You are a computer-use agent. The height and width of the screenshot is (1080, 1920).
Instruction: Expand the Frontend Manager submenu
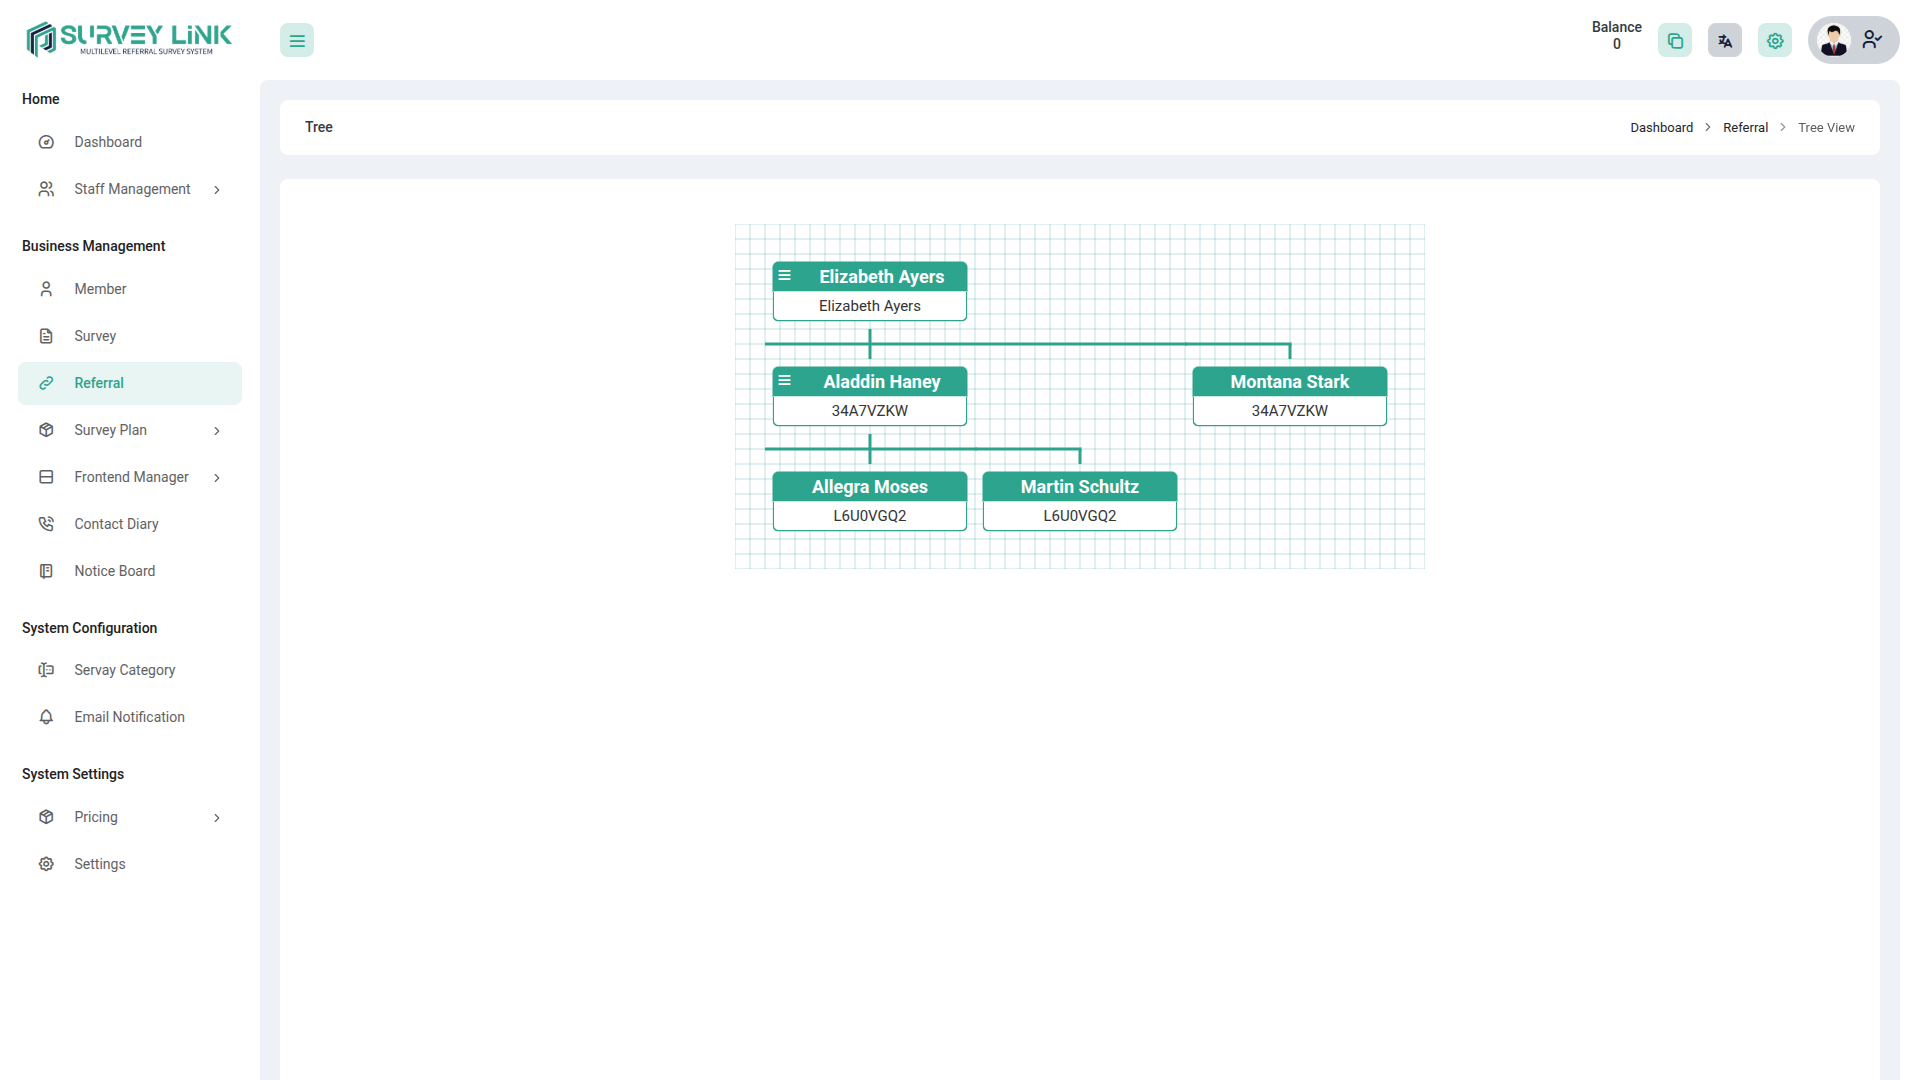pos(217,478)
